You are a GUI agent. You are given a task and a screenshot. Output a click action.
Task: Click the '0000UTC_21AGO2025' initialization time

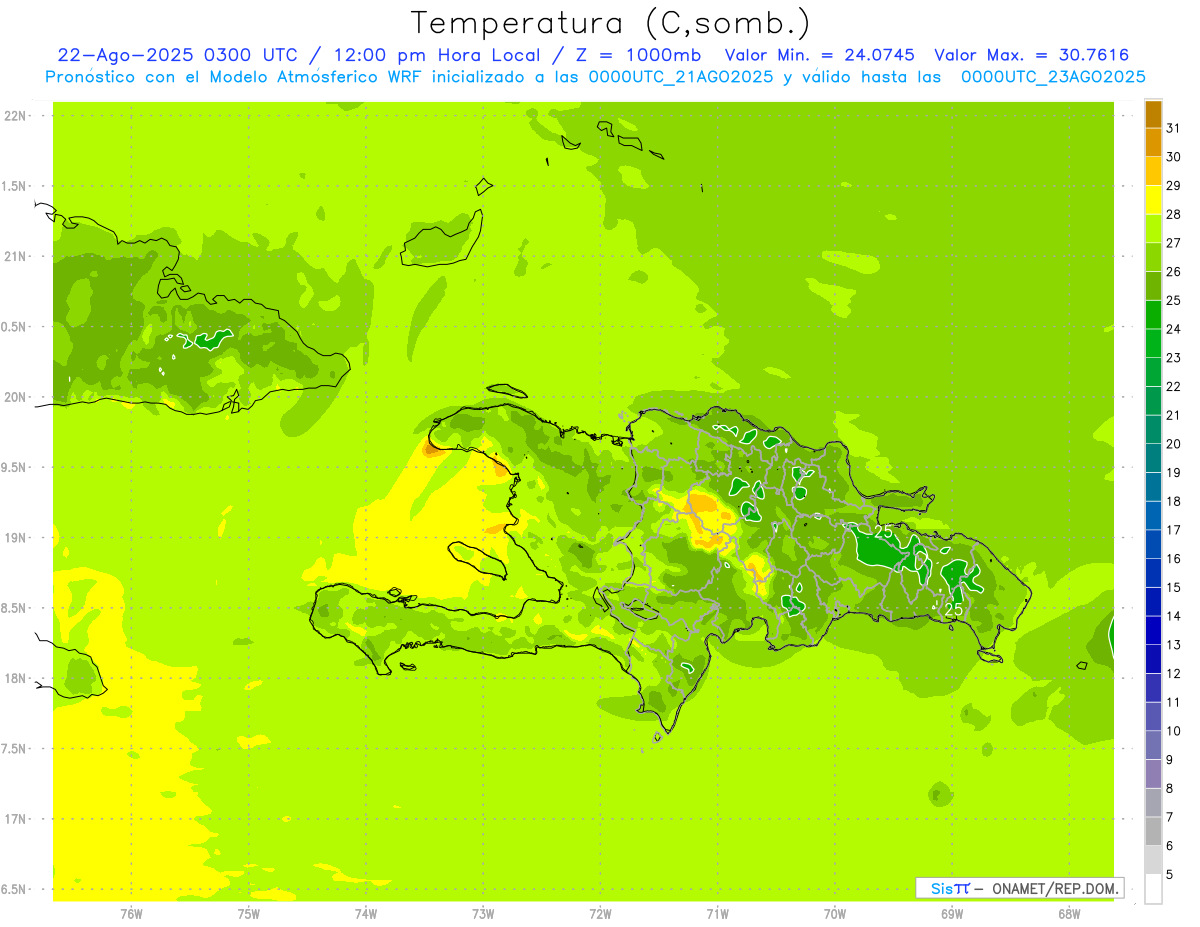pyautogui.click(x=681, y=76)
